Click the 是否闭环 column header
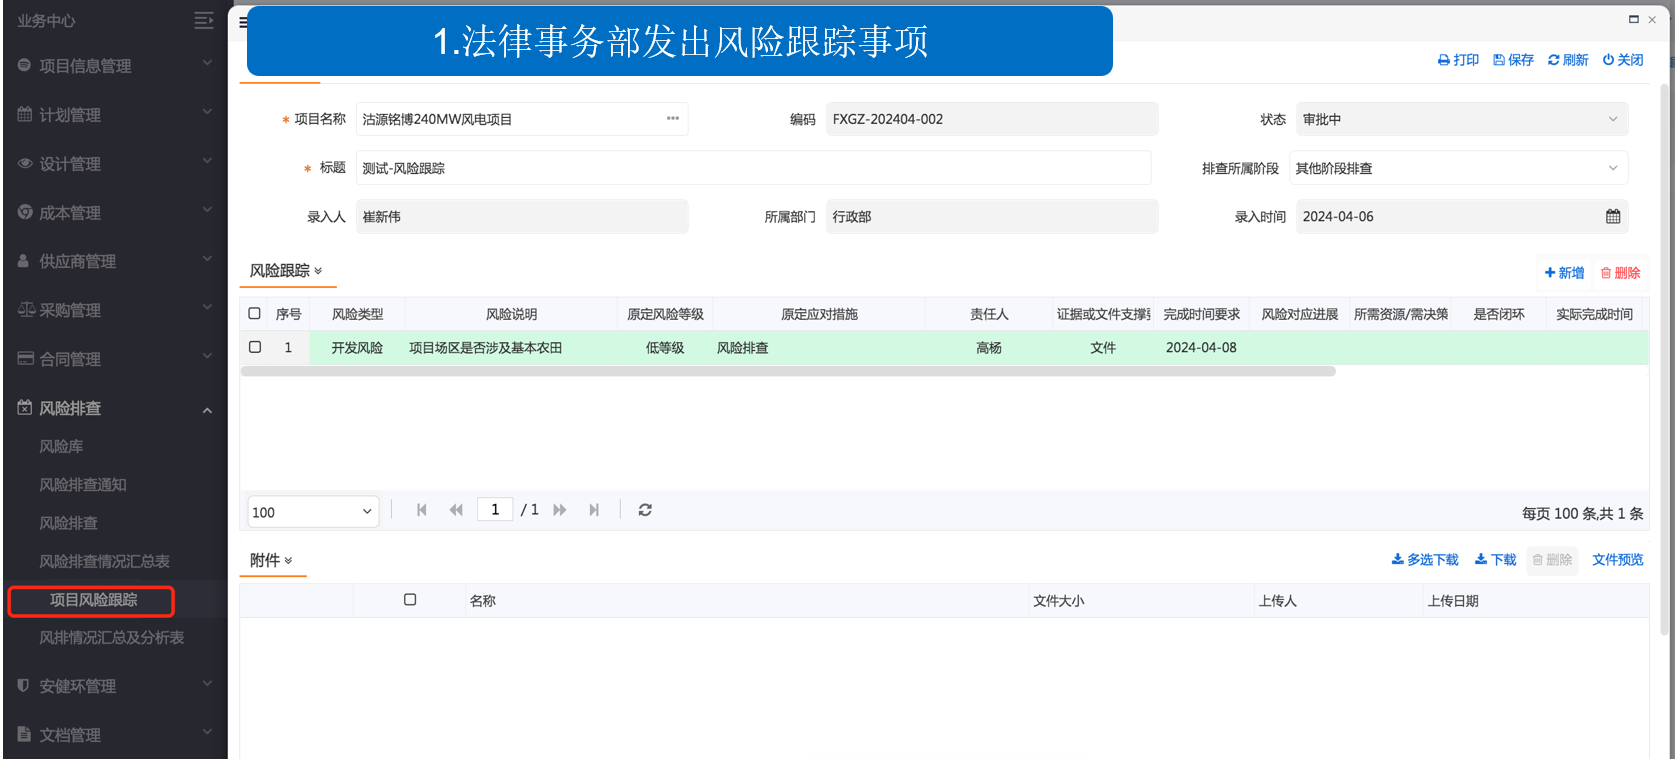 (1498, 314)
